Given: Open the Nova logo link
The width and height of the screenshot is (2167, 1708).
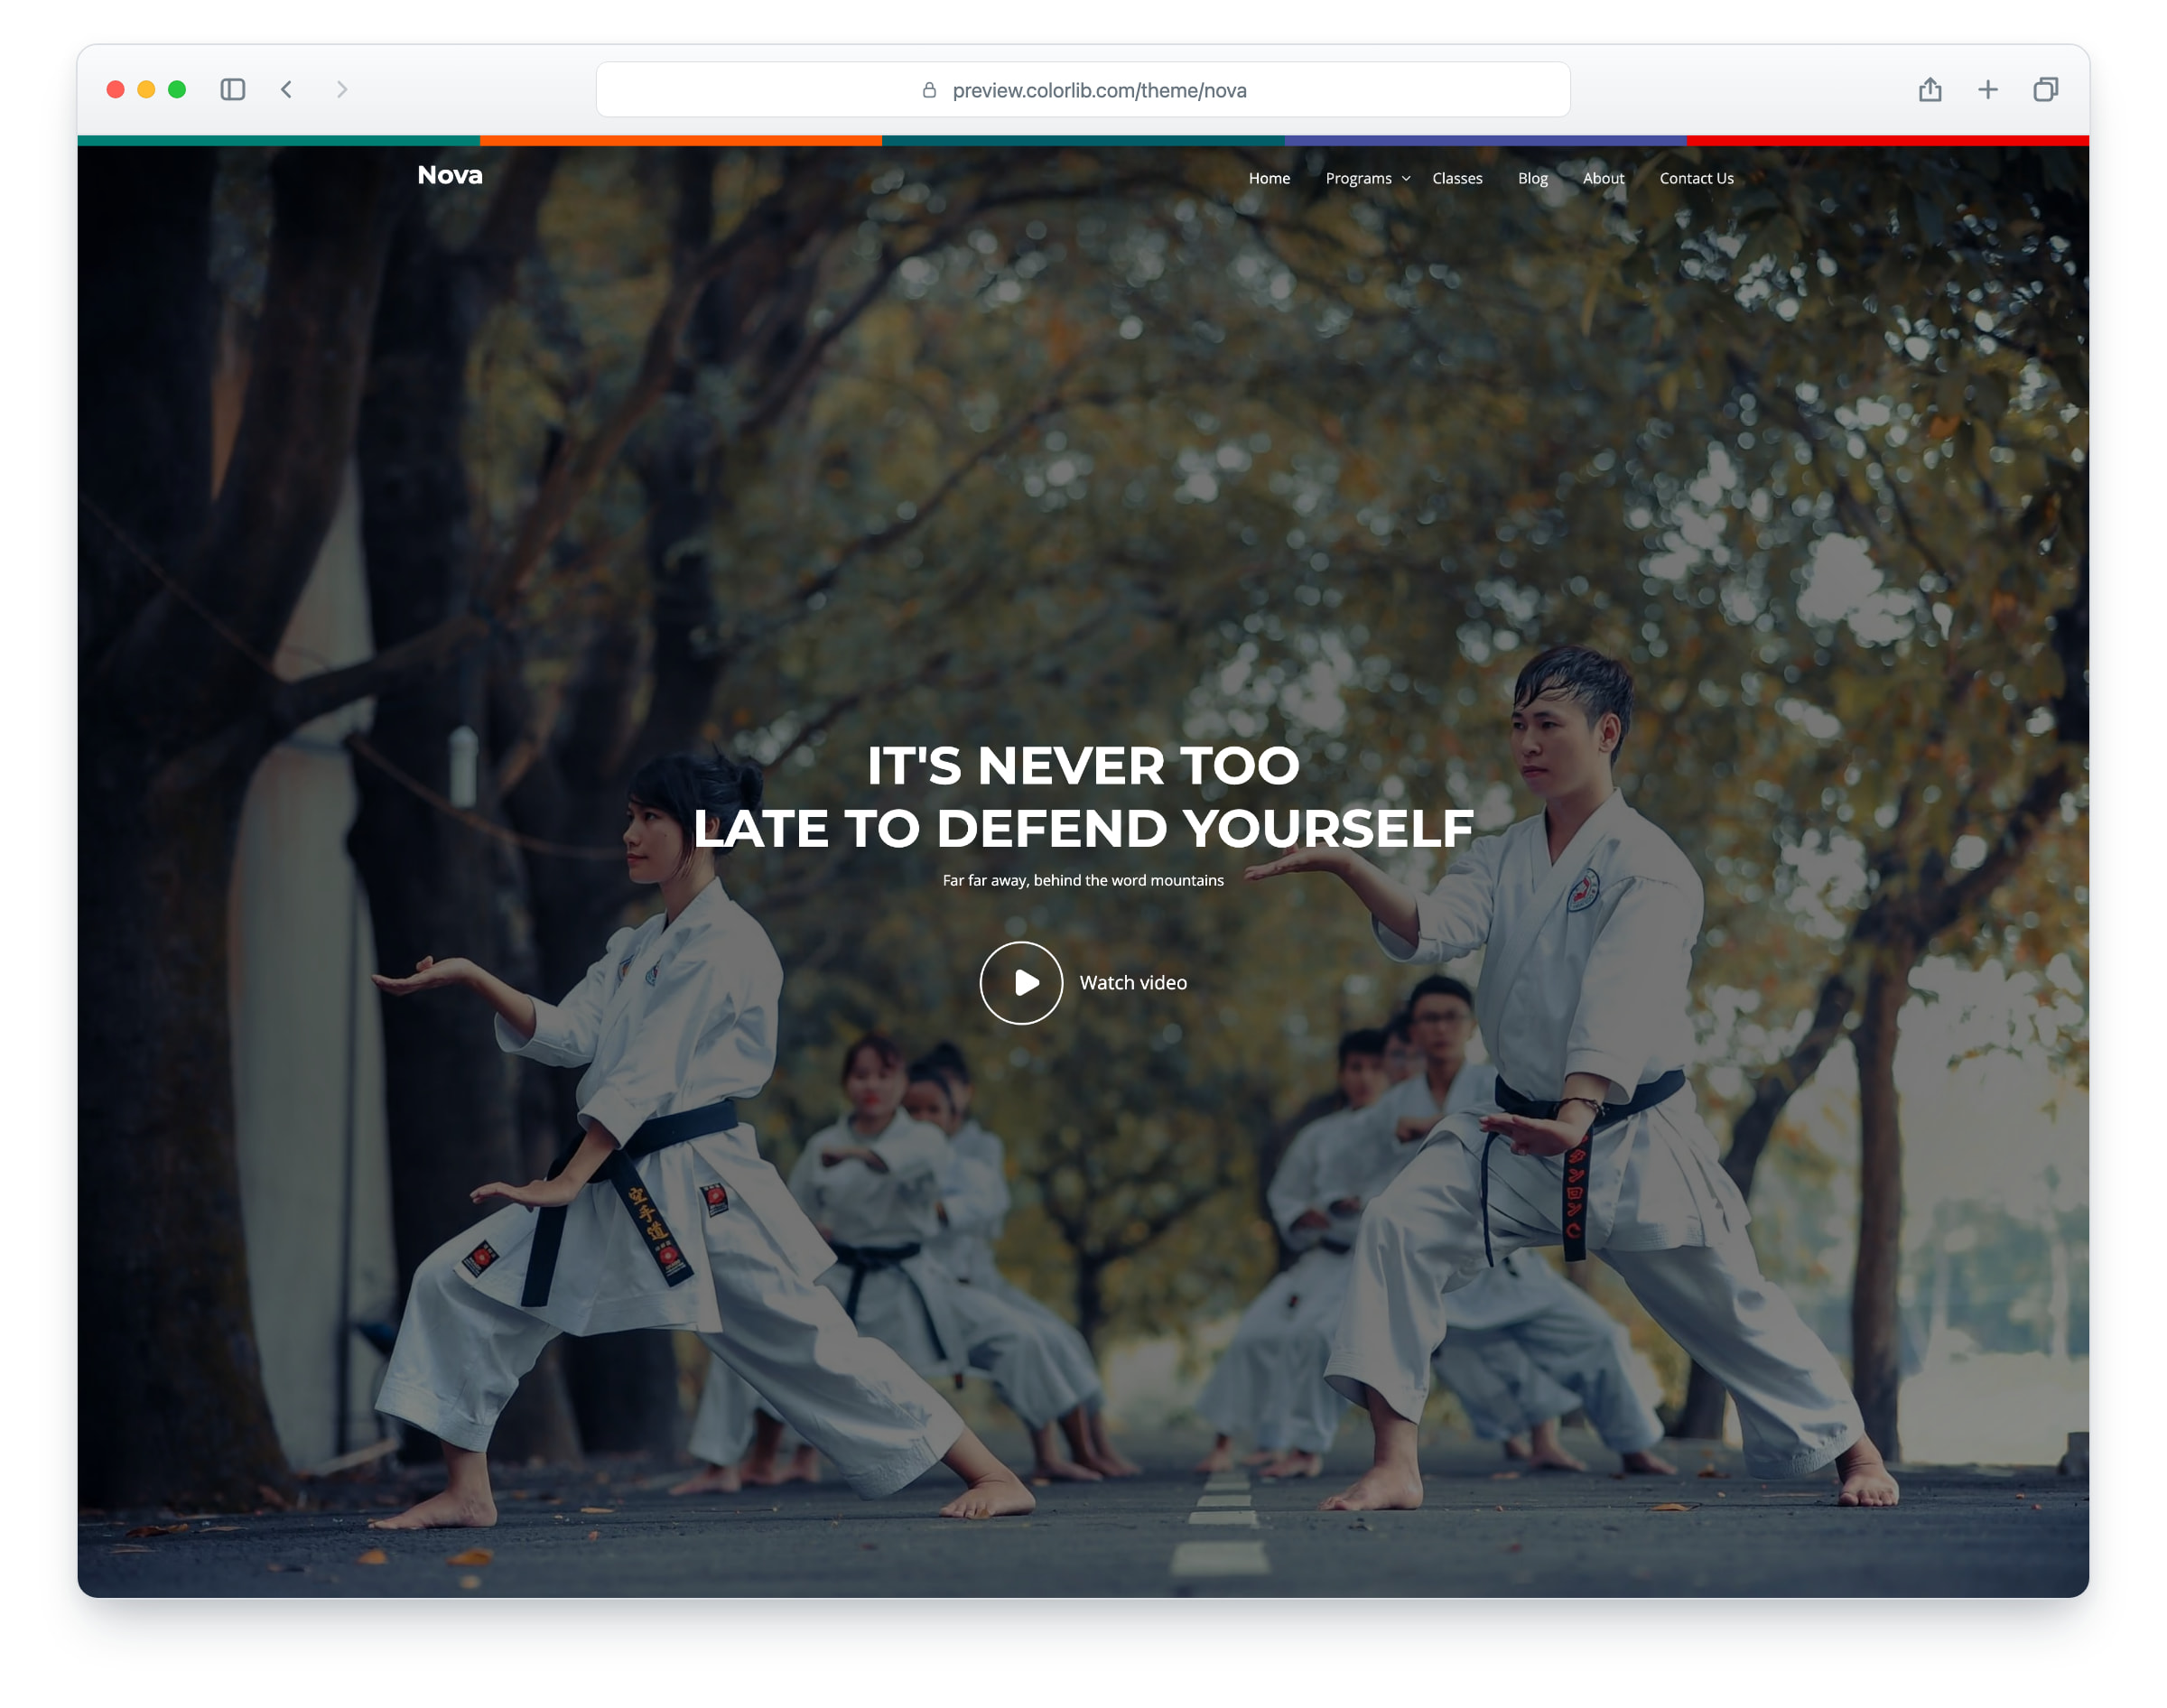Looking at the screenshot, I should tap(450, 175).
